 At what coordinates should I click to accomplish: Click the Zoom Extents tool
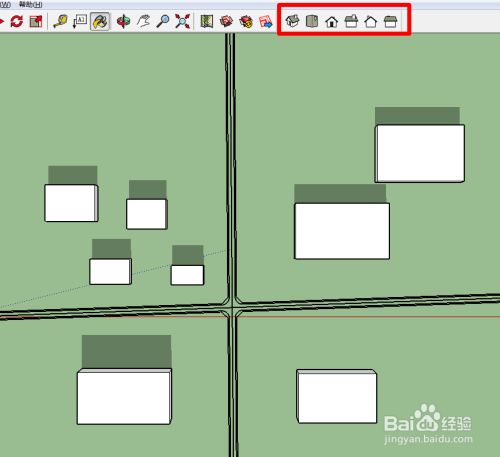(183, 21)
